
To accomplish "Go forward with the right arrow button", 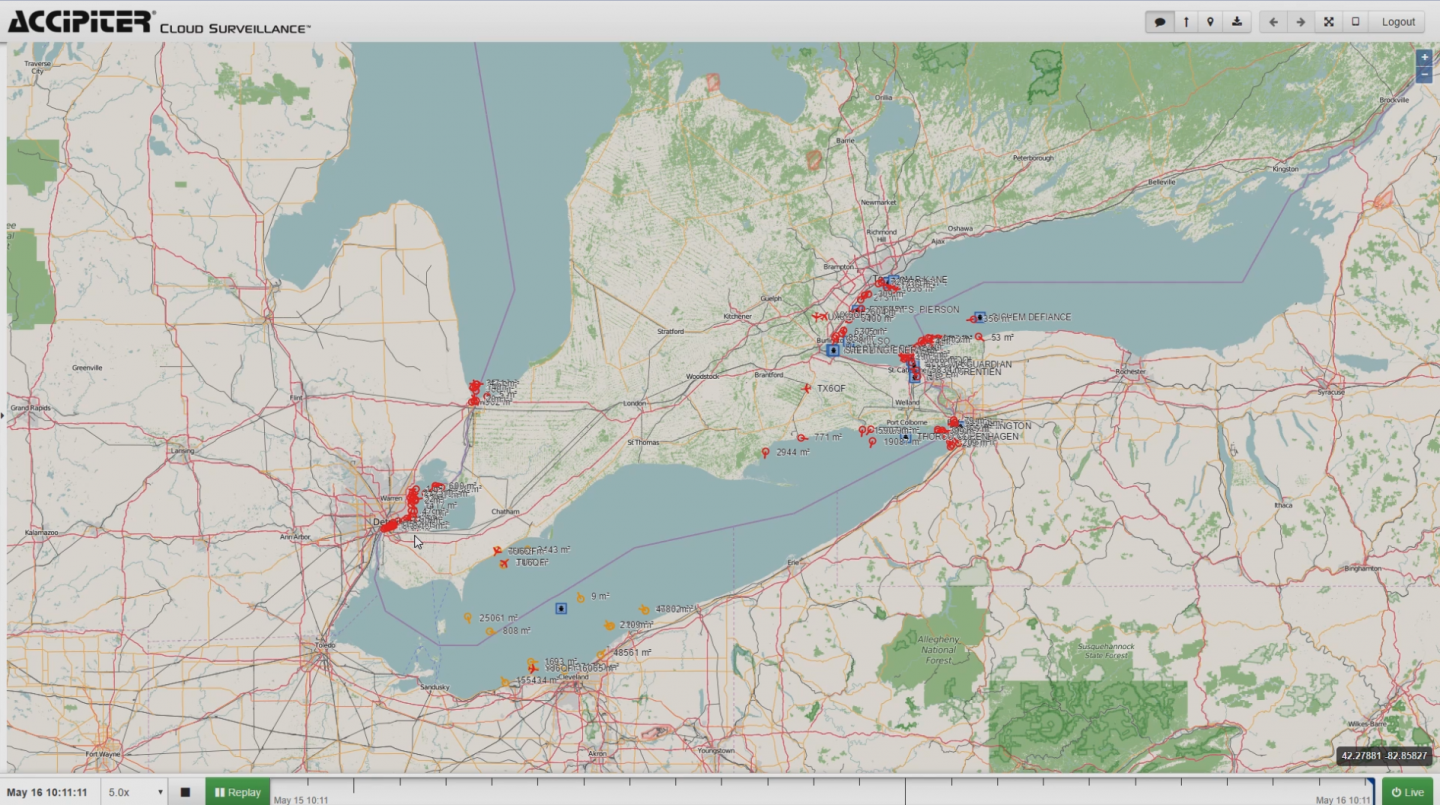I will click(x=1300, y=22).
